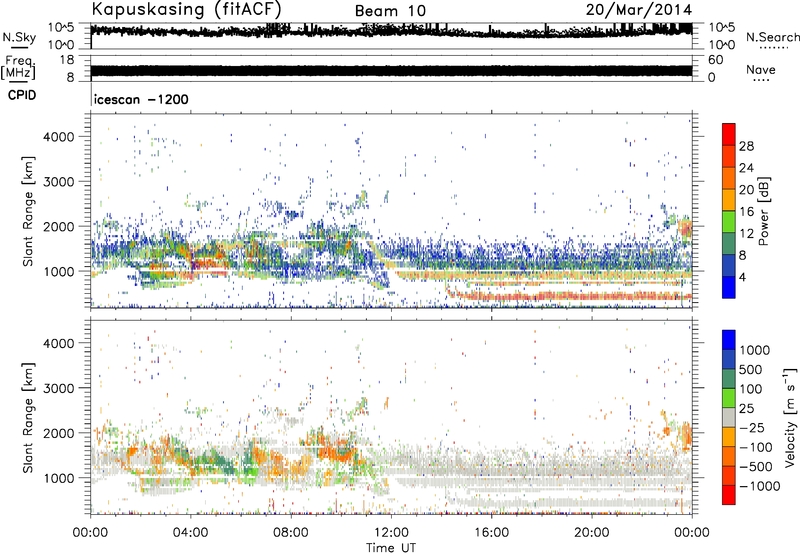Select the 20:00 time tick label
Image resolution: width=800 pixels, height=554 pixels.
coord(591,533)
